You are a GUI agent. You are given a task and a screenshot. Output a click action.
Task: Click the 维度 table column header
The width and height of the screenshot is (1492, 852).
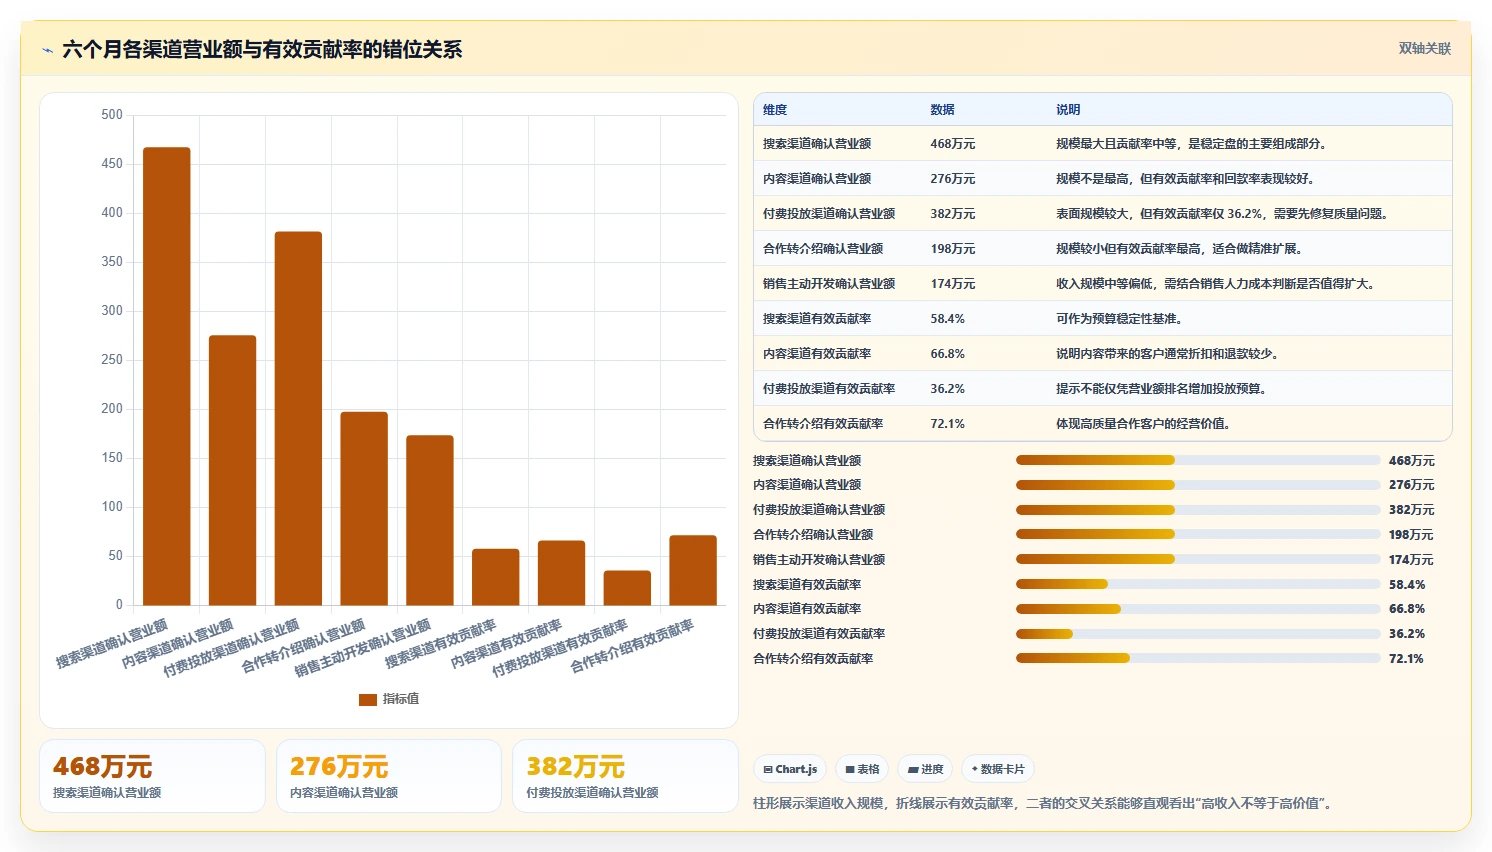[x=775, y=110]
